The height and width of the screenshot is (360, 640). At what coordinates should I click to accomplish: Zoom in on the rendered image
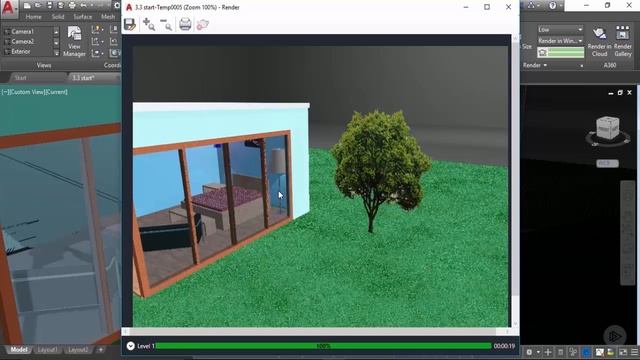click(149, 24)
